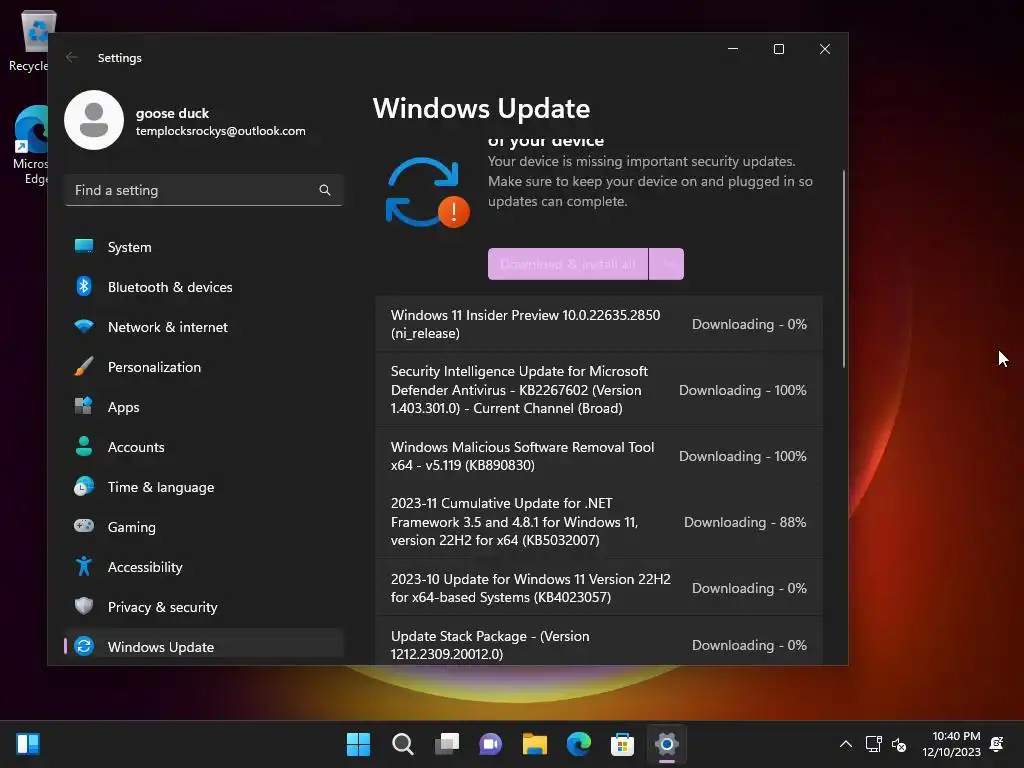Click the Windows Update sync icon in sidebar
The width and height of the screenshot is (1024, 768).
(x=84, y=646)
